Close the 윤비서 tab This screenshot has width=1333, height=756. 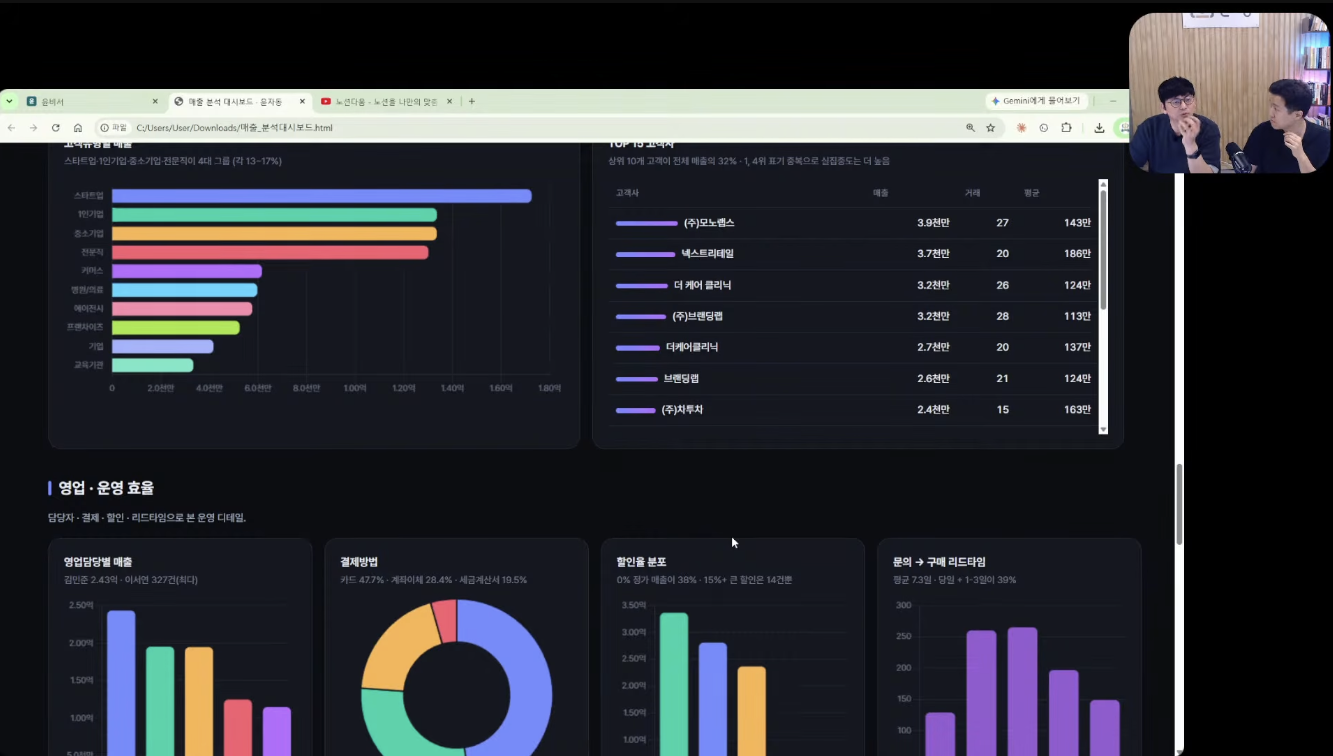[155, 101]
